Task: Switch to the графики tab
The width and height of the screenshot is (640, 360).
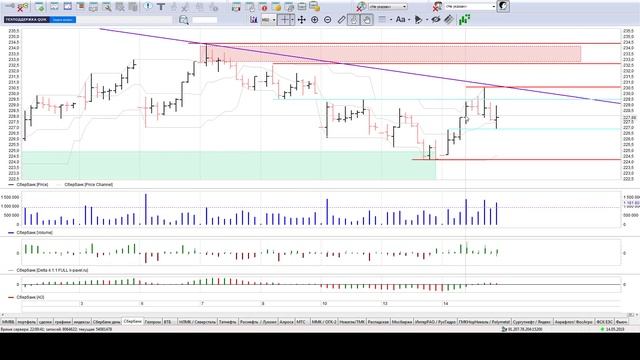Action: tap(63, 322)
